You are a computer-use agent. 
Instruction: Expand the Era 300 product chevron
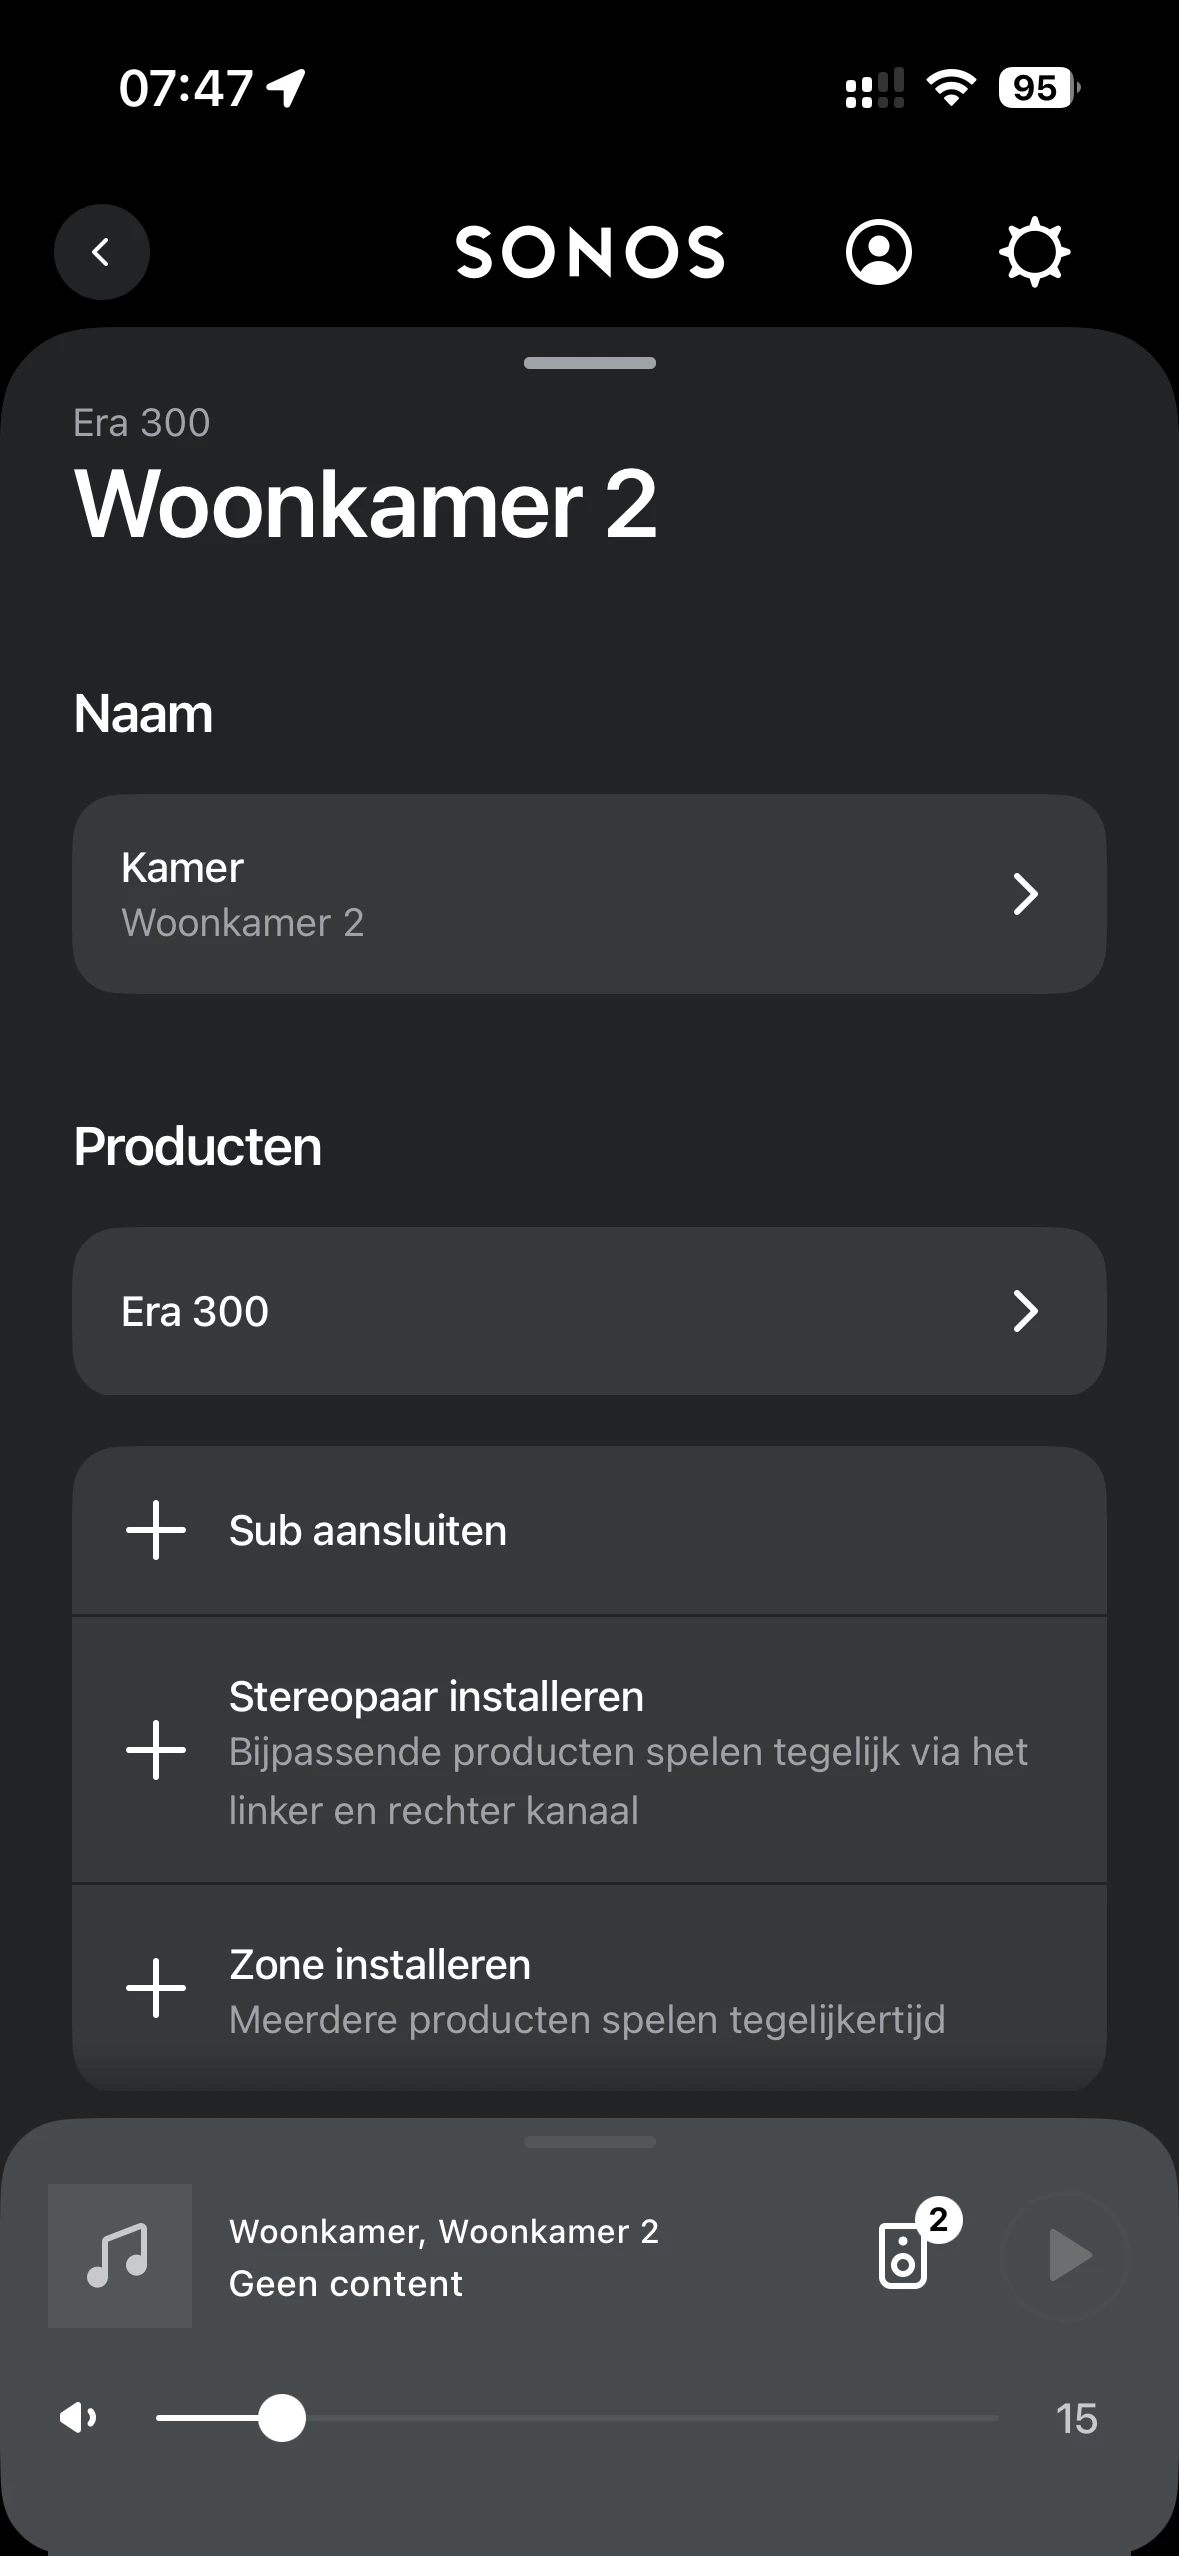(x=1025, y=1311)
